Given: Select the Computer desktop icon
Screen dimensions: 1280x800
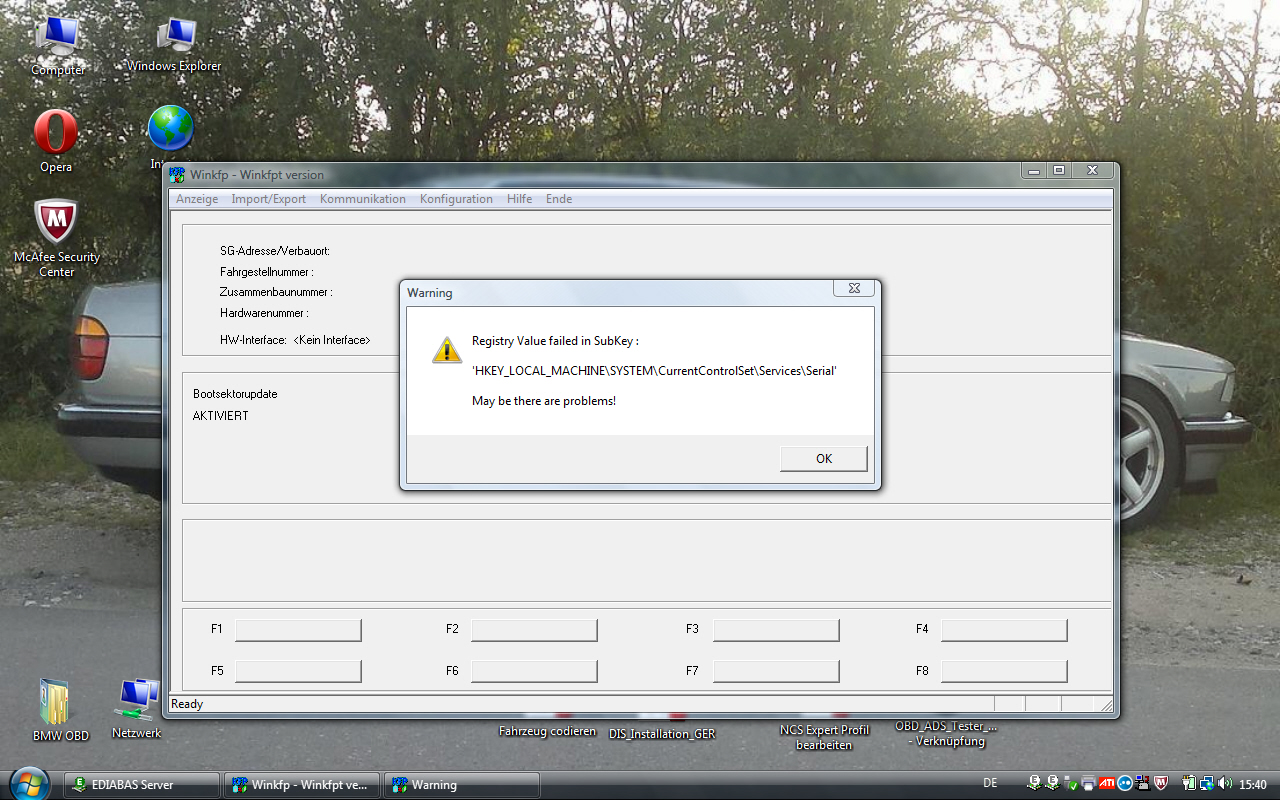Looking at the screenshot, I should point(57,40).
